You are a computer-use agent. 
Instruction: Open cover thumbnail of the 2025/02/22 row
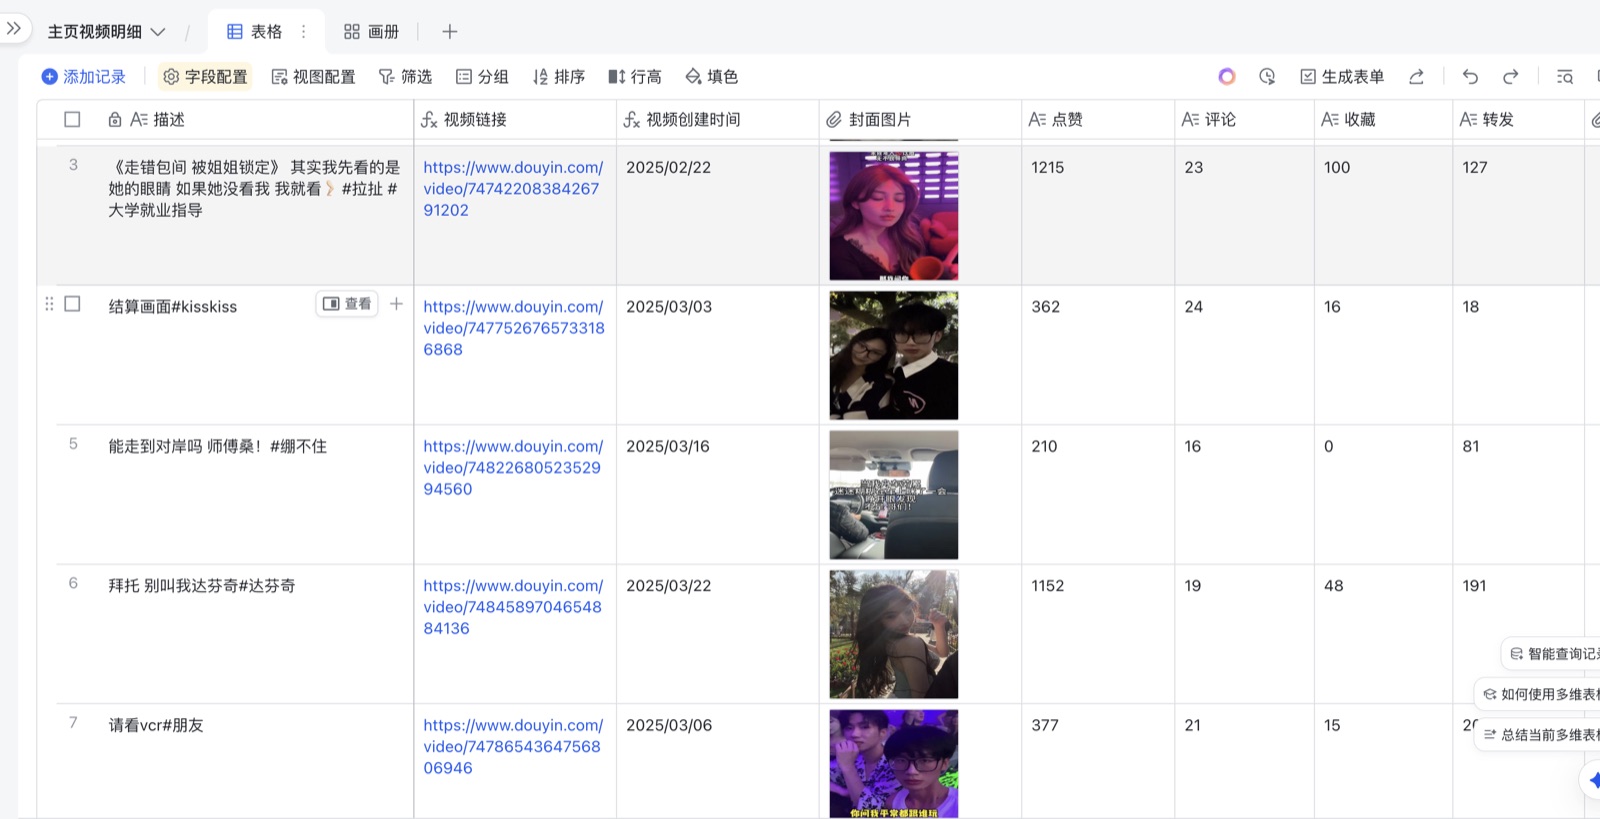894,216
